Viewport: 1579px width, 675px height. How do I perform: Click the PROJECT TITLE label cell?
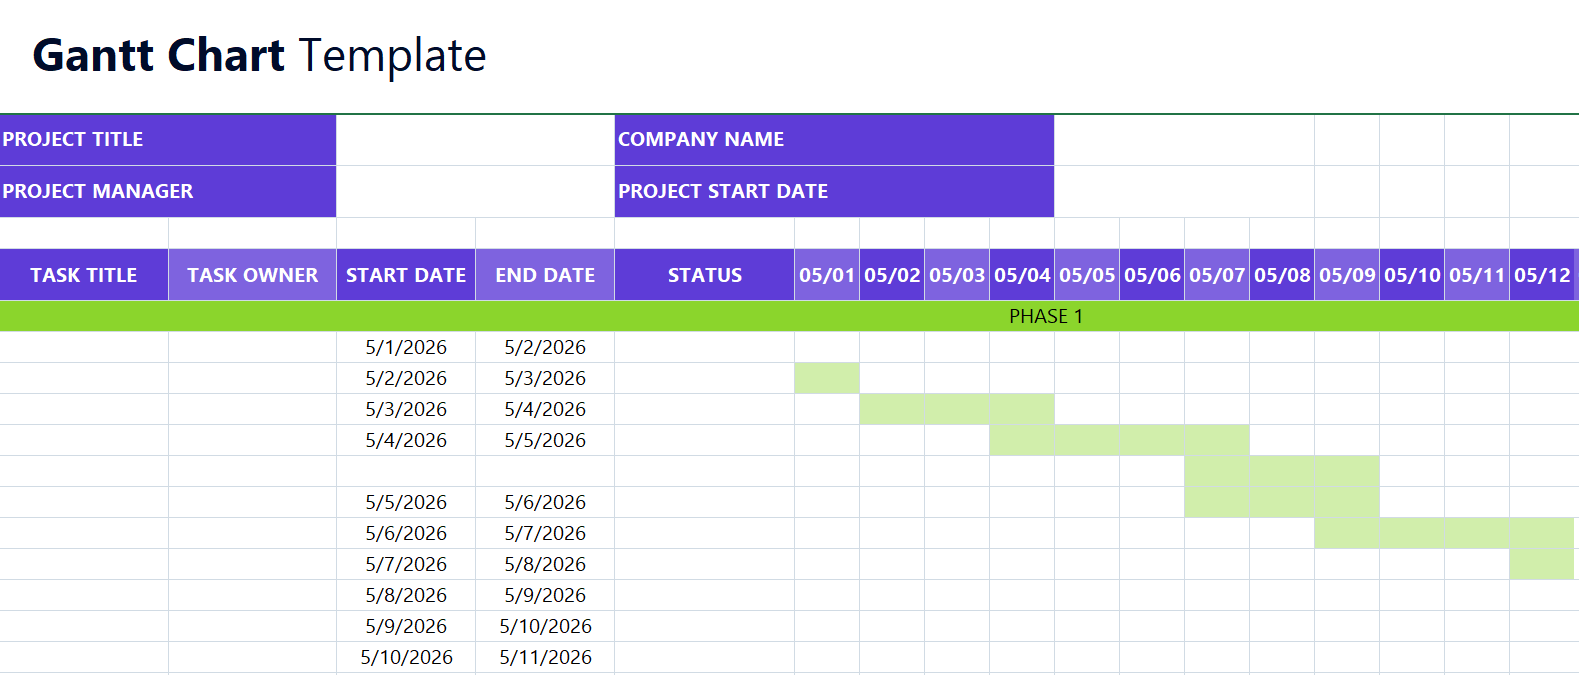tap(168, 140)
